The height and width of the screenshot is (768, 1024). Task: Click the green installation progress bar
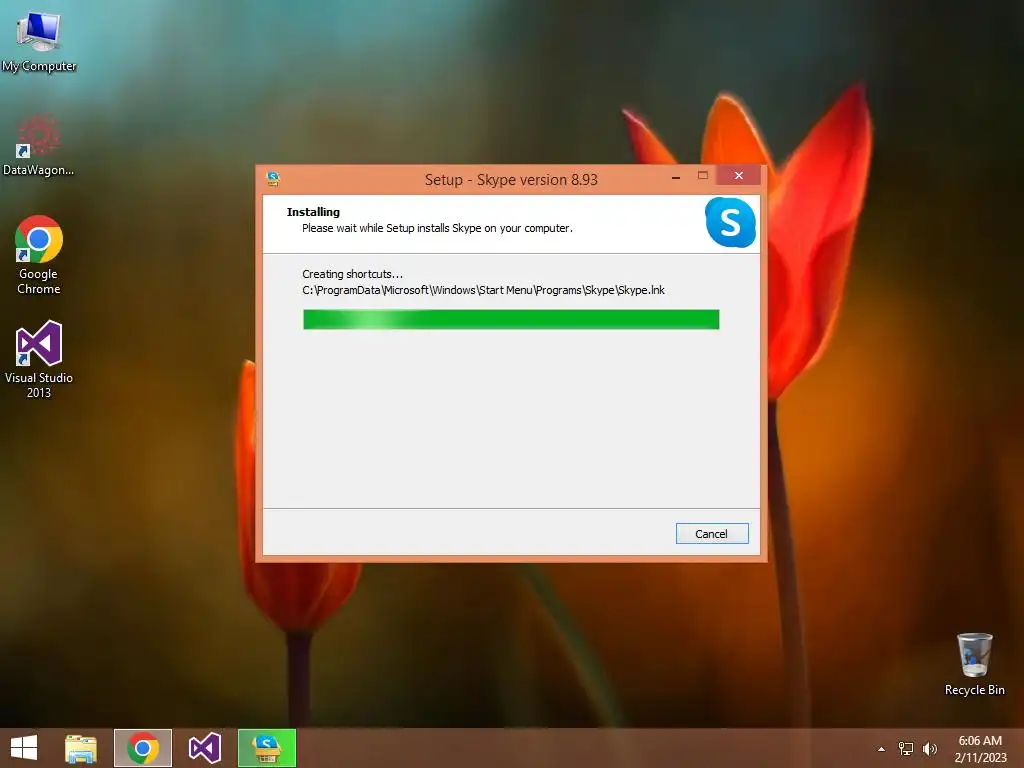pos(511,319)
